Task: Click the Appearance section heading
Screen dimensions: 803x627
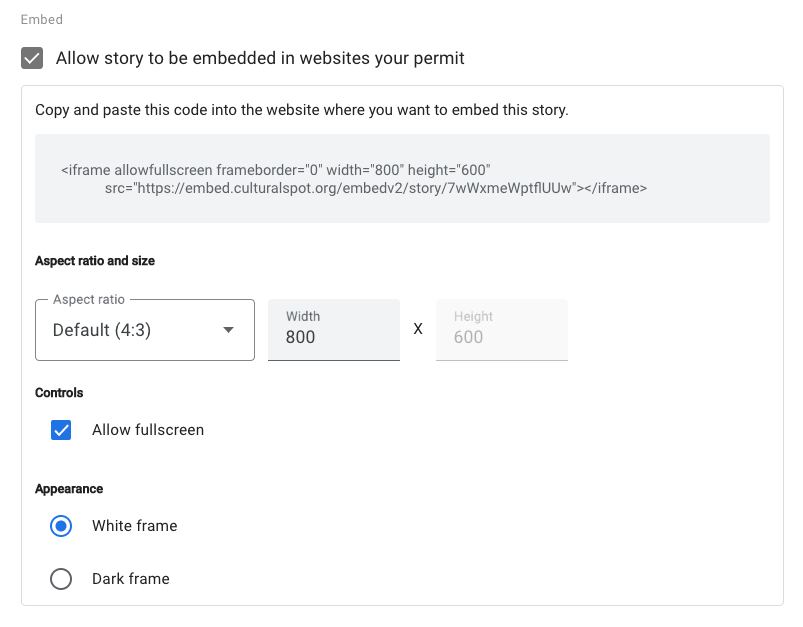Action: pyautogui.click(x=69, y=489)
